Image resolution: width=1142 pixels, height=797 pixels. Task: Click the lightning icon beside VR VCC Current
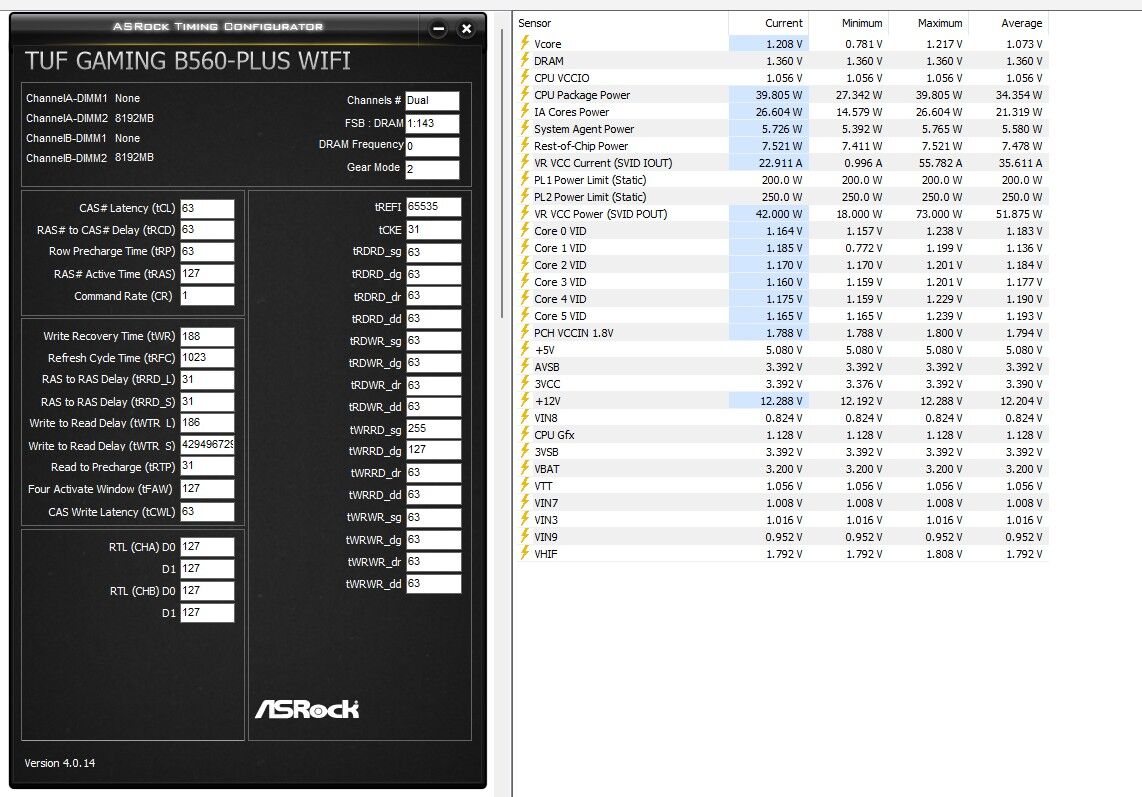(x=524, y=162)
